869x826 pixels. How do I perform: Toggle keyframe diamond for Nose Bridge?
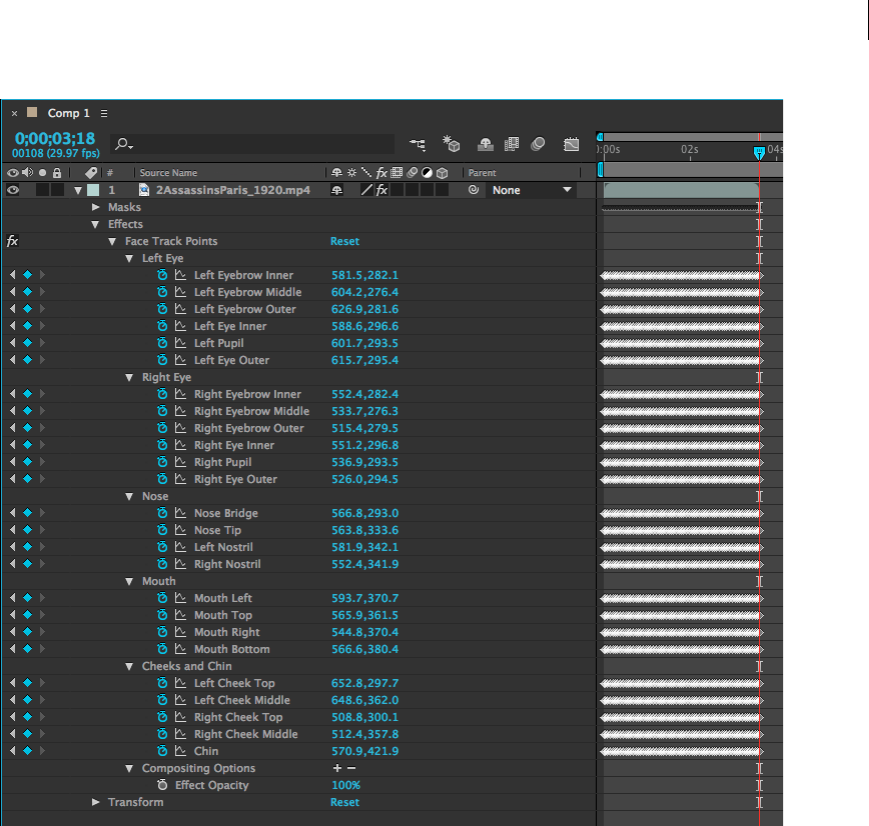tap(27, 513)
